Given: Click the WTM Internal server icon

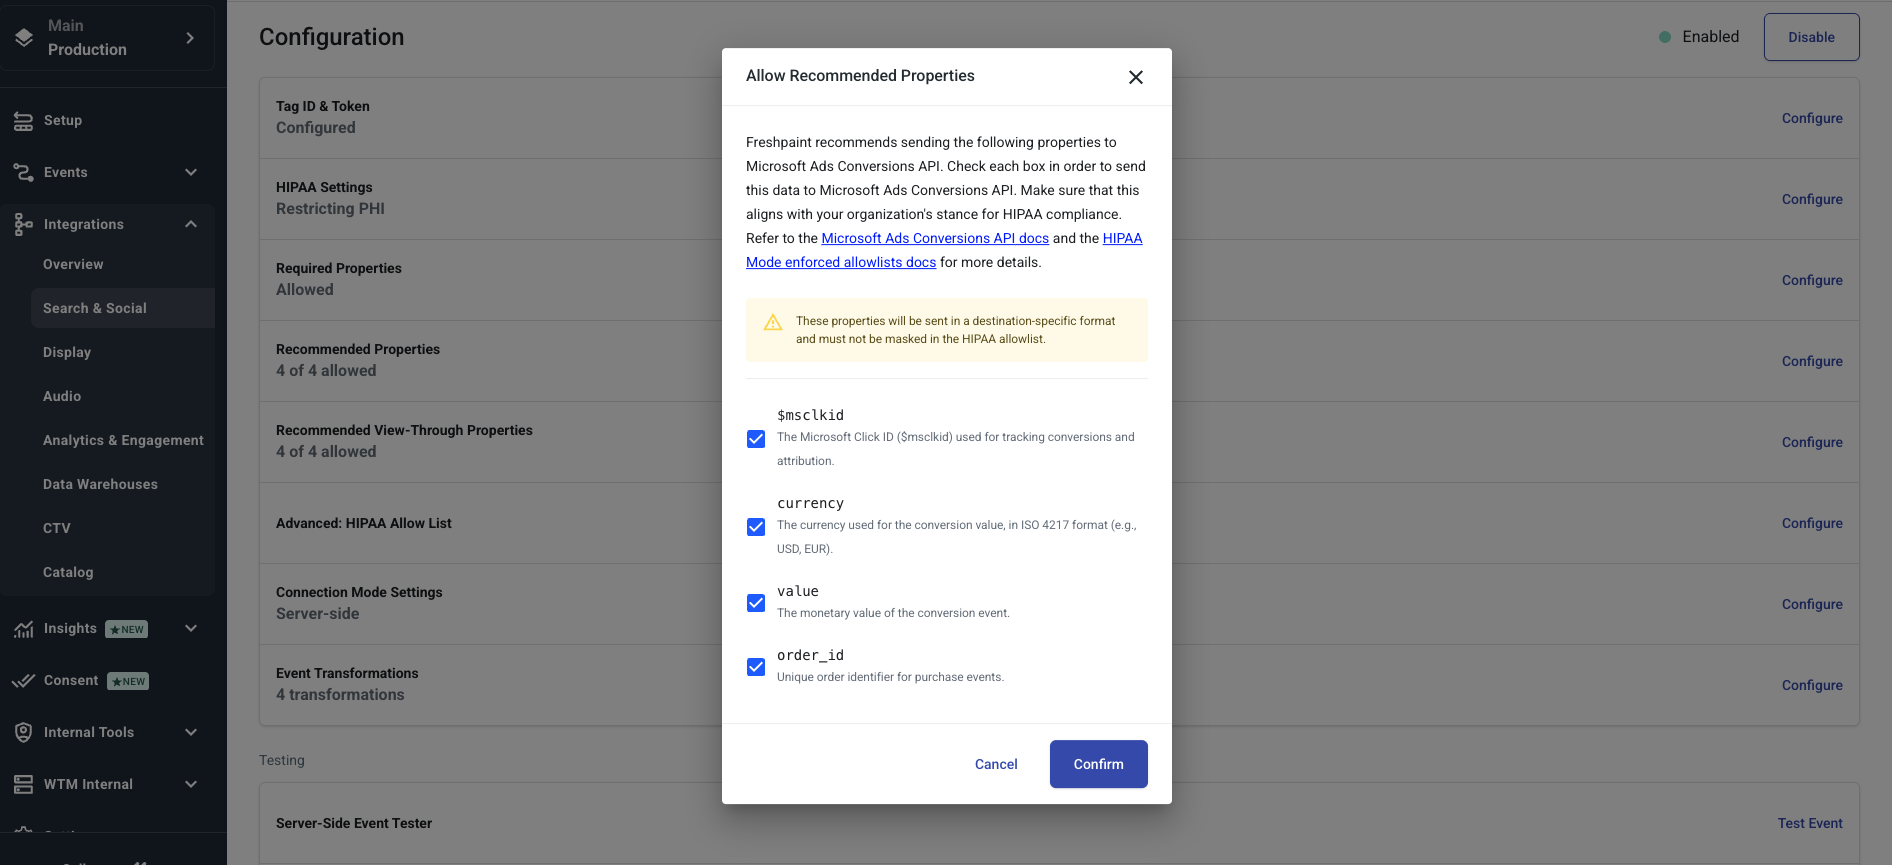Looking at the screenshot, I should tap(23, 785).
